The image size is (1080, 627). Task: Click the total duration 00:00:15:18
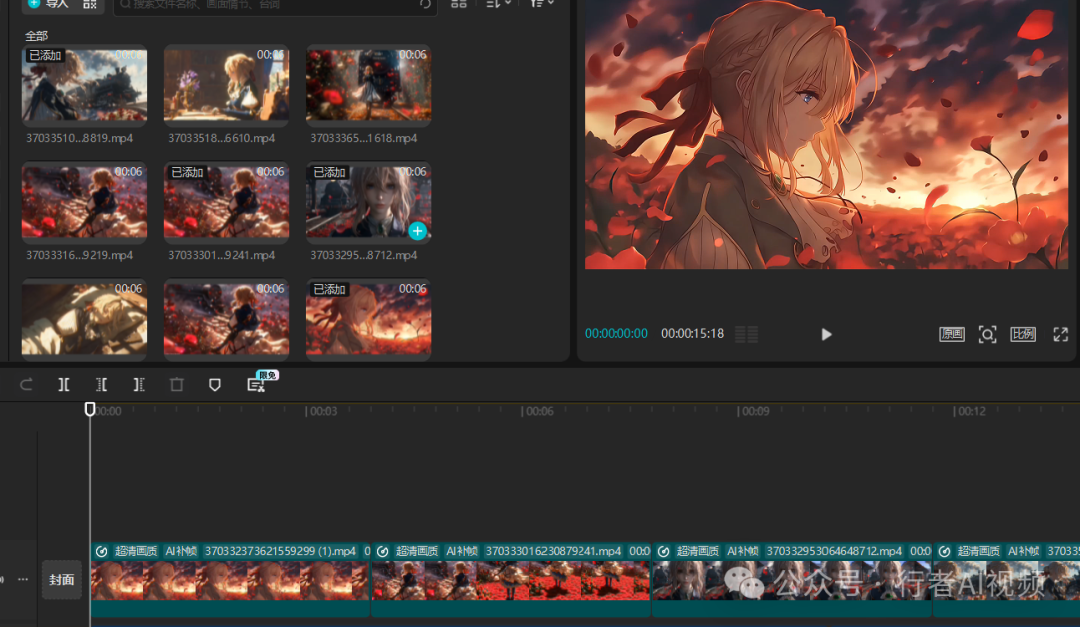click(x=692, y=333)
